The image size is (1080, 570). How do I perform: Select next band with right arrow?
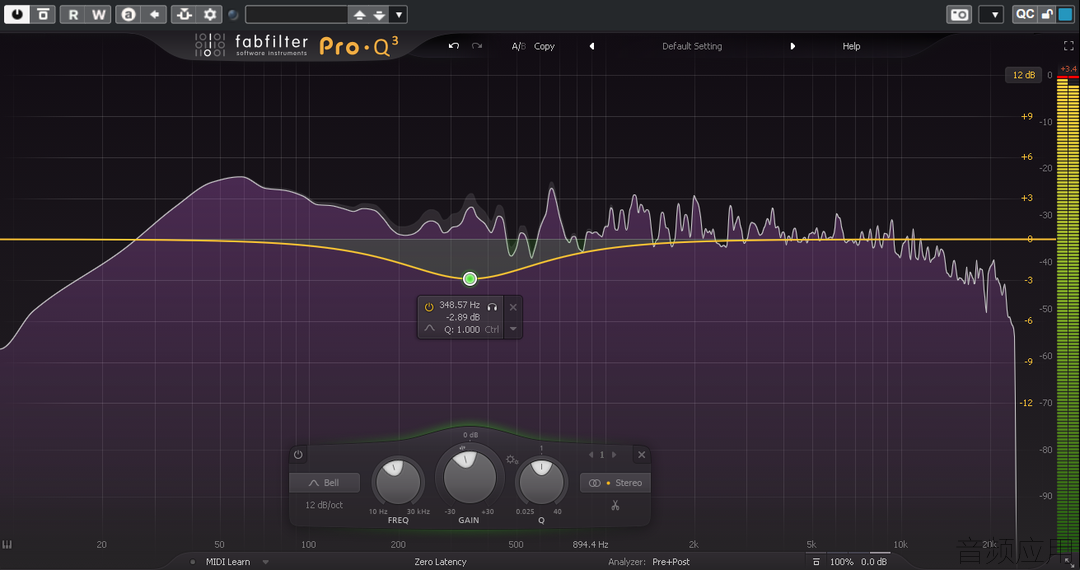(x=614, y=455)
